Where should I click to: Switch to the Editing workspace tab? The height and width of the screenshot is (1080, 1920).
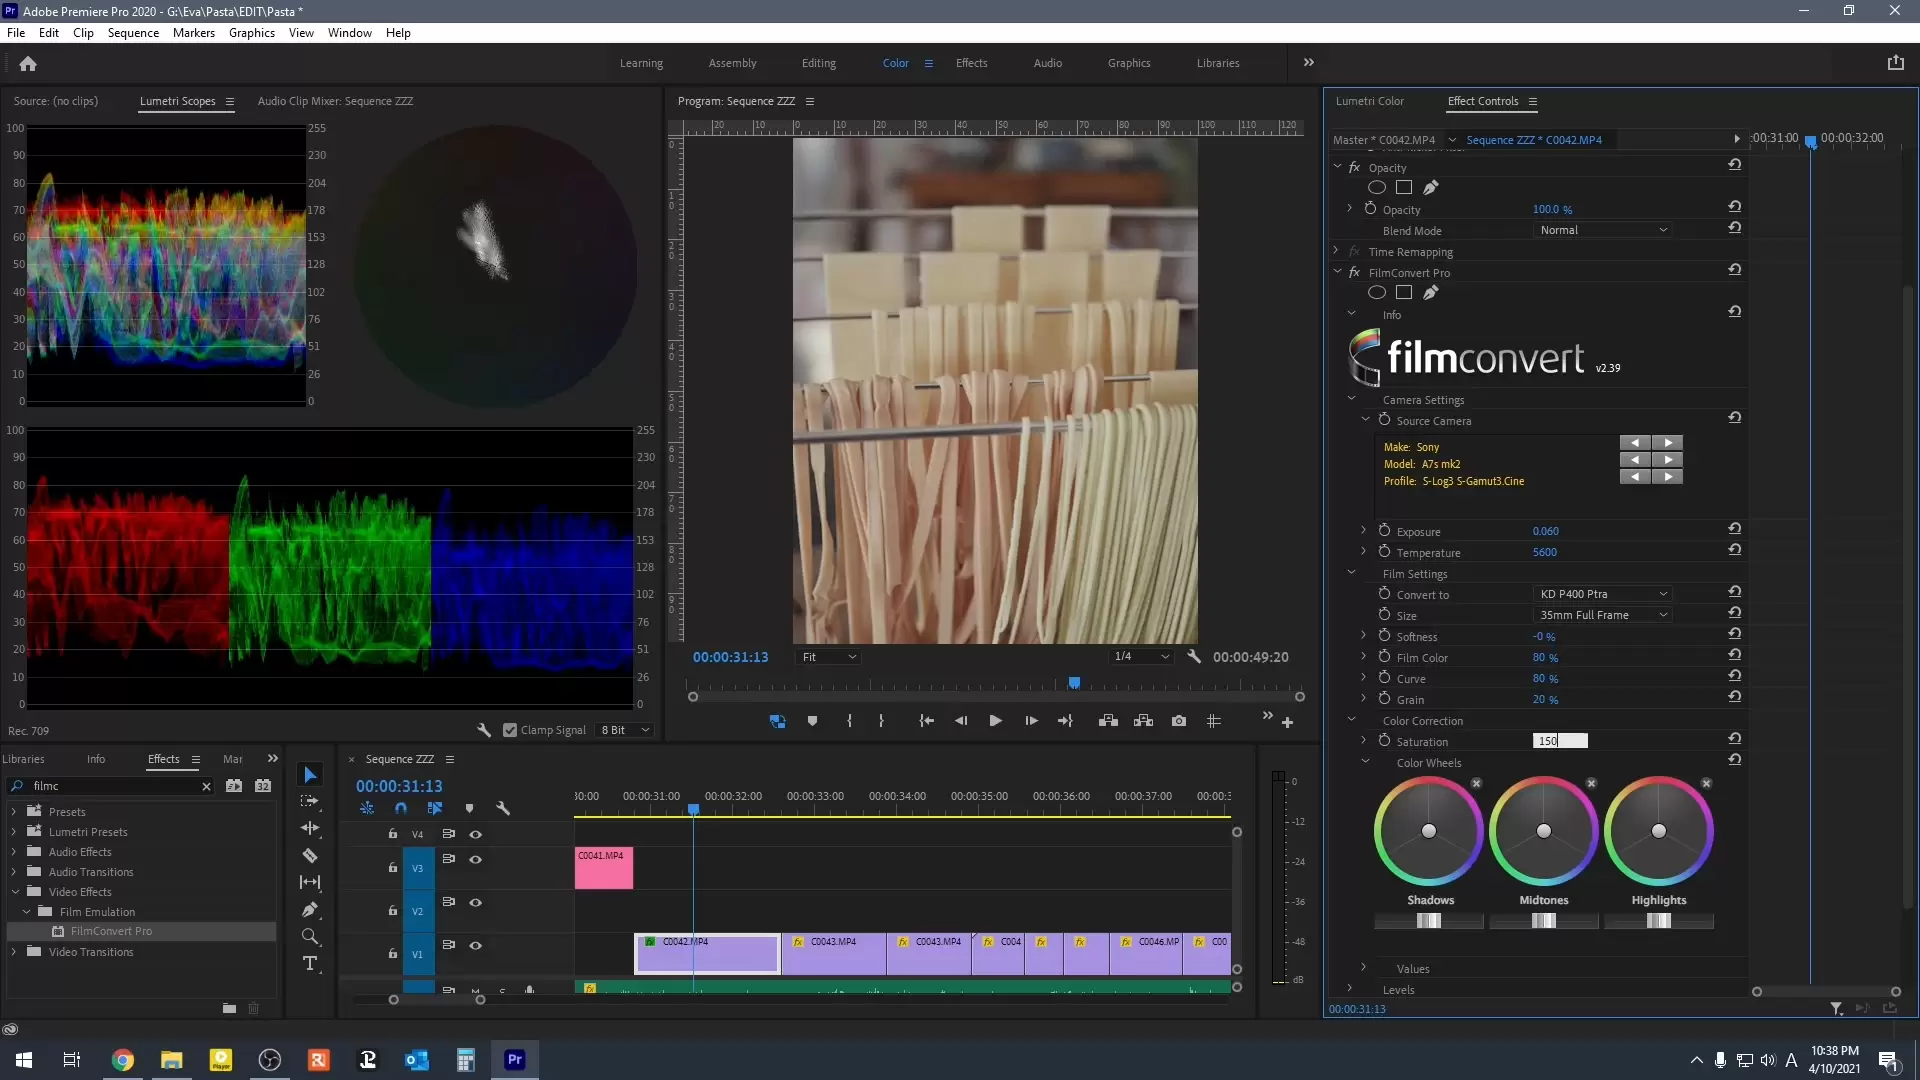click(x=818, y=63)
